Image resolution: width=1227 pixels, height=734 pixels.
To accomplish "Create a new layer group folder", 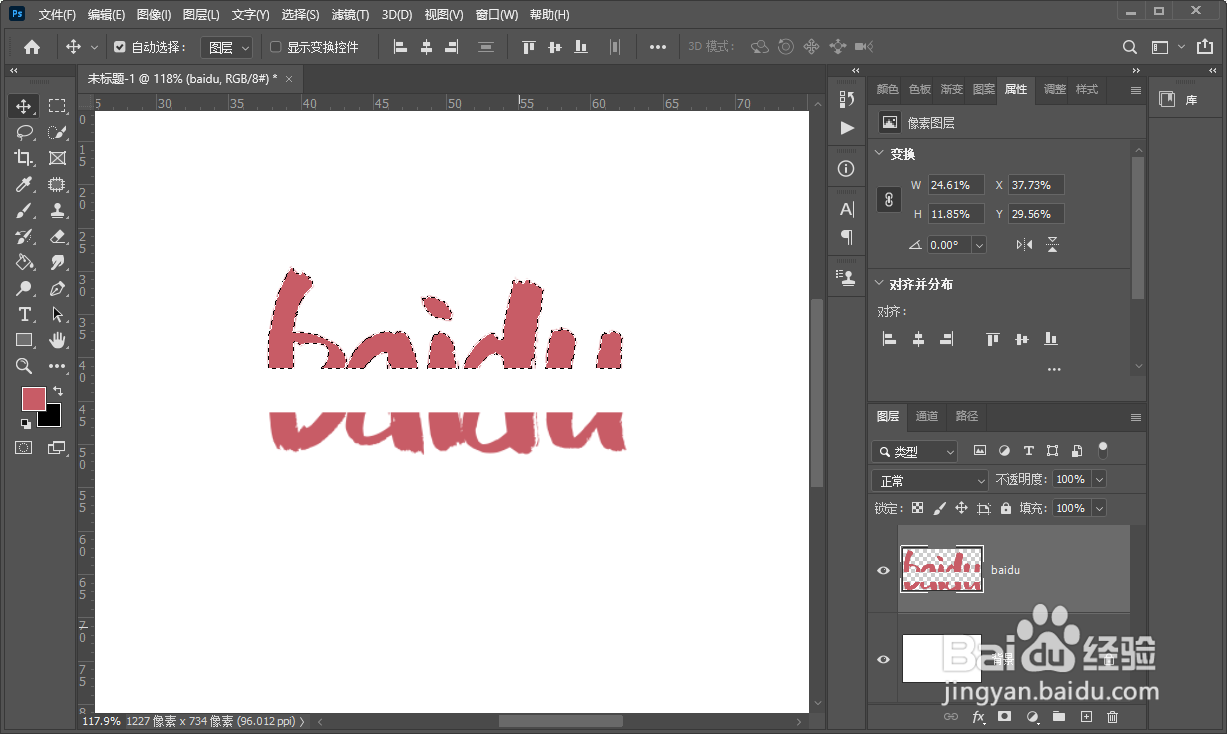I will (1059, 717).
